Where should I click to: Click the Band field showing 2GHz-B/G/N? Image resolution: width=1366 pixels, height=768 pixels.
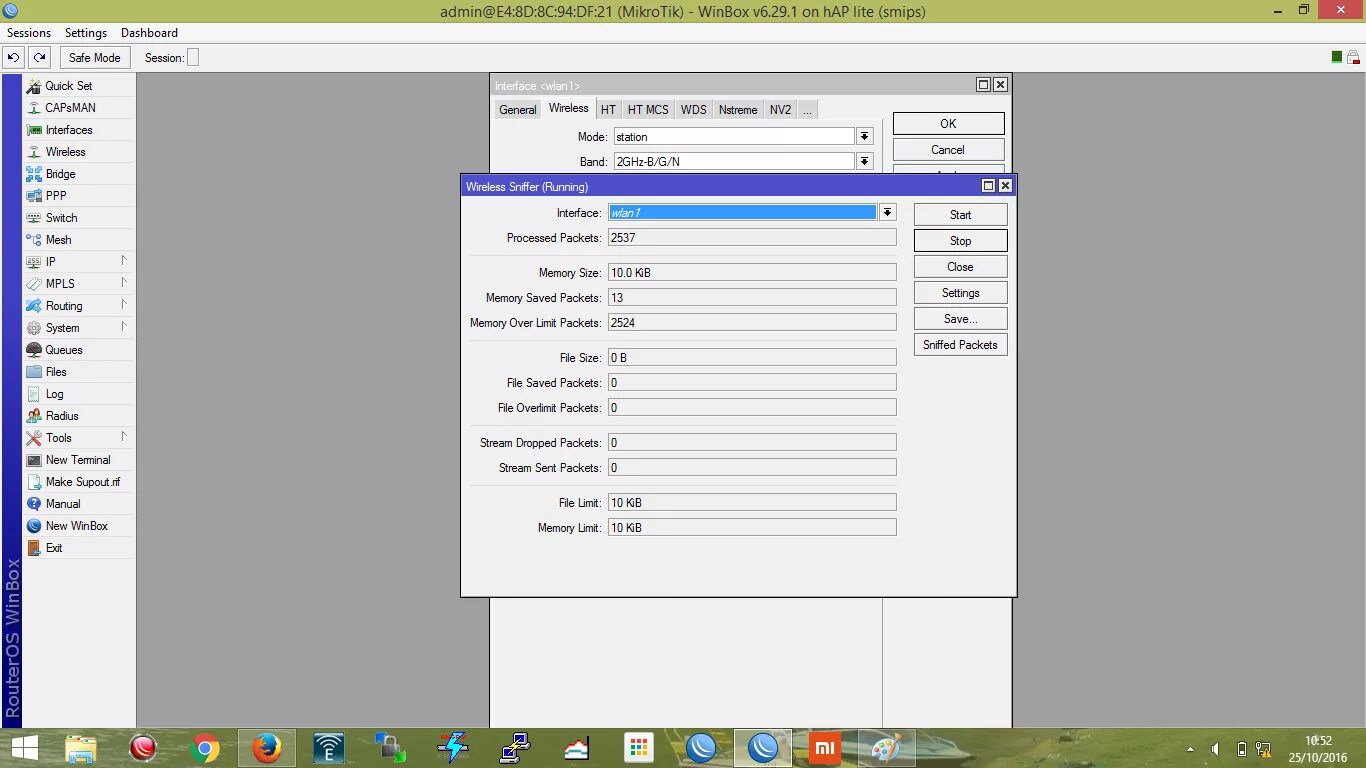coord(733,161)
